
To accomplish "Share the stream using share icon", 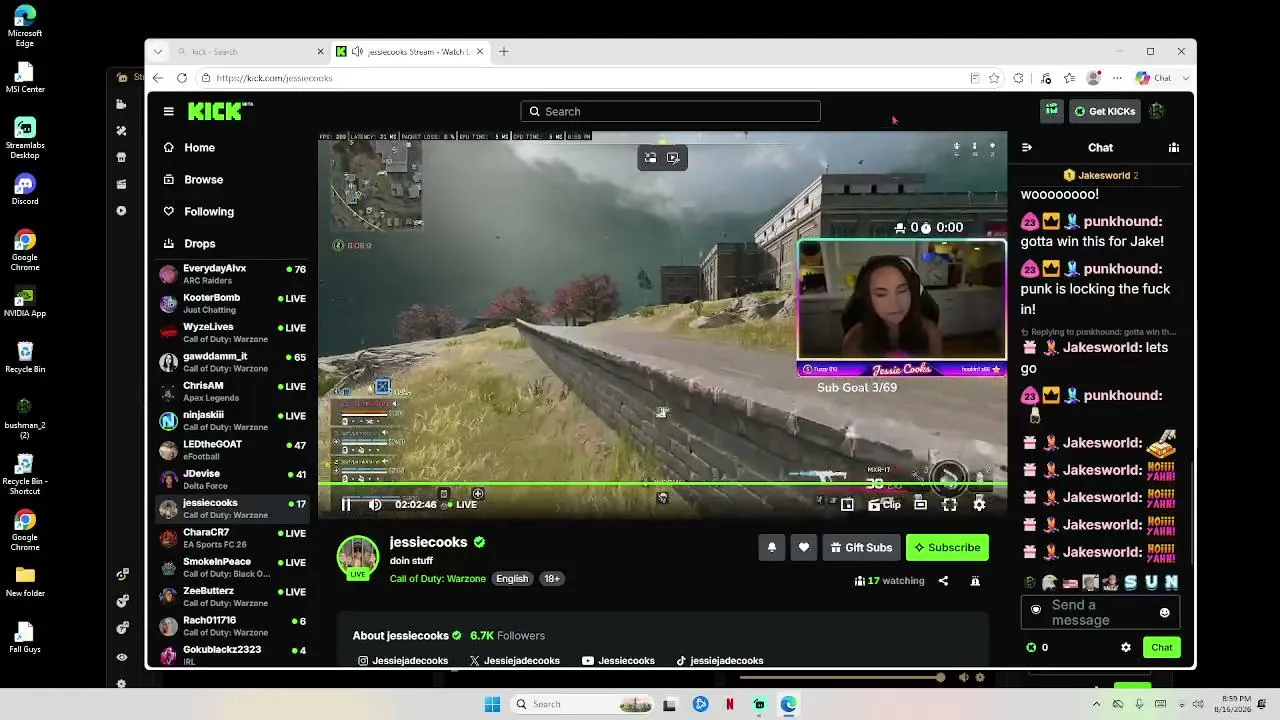I will [x=943, y=581].
